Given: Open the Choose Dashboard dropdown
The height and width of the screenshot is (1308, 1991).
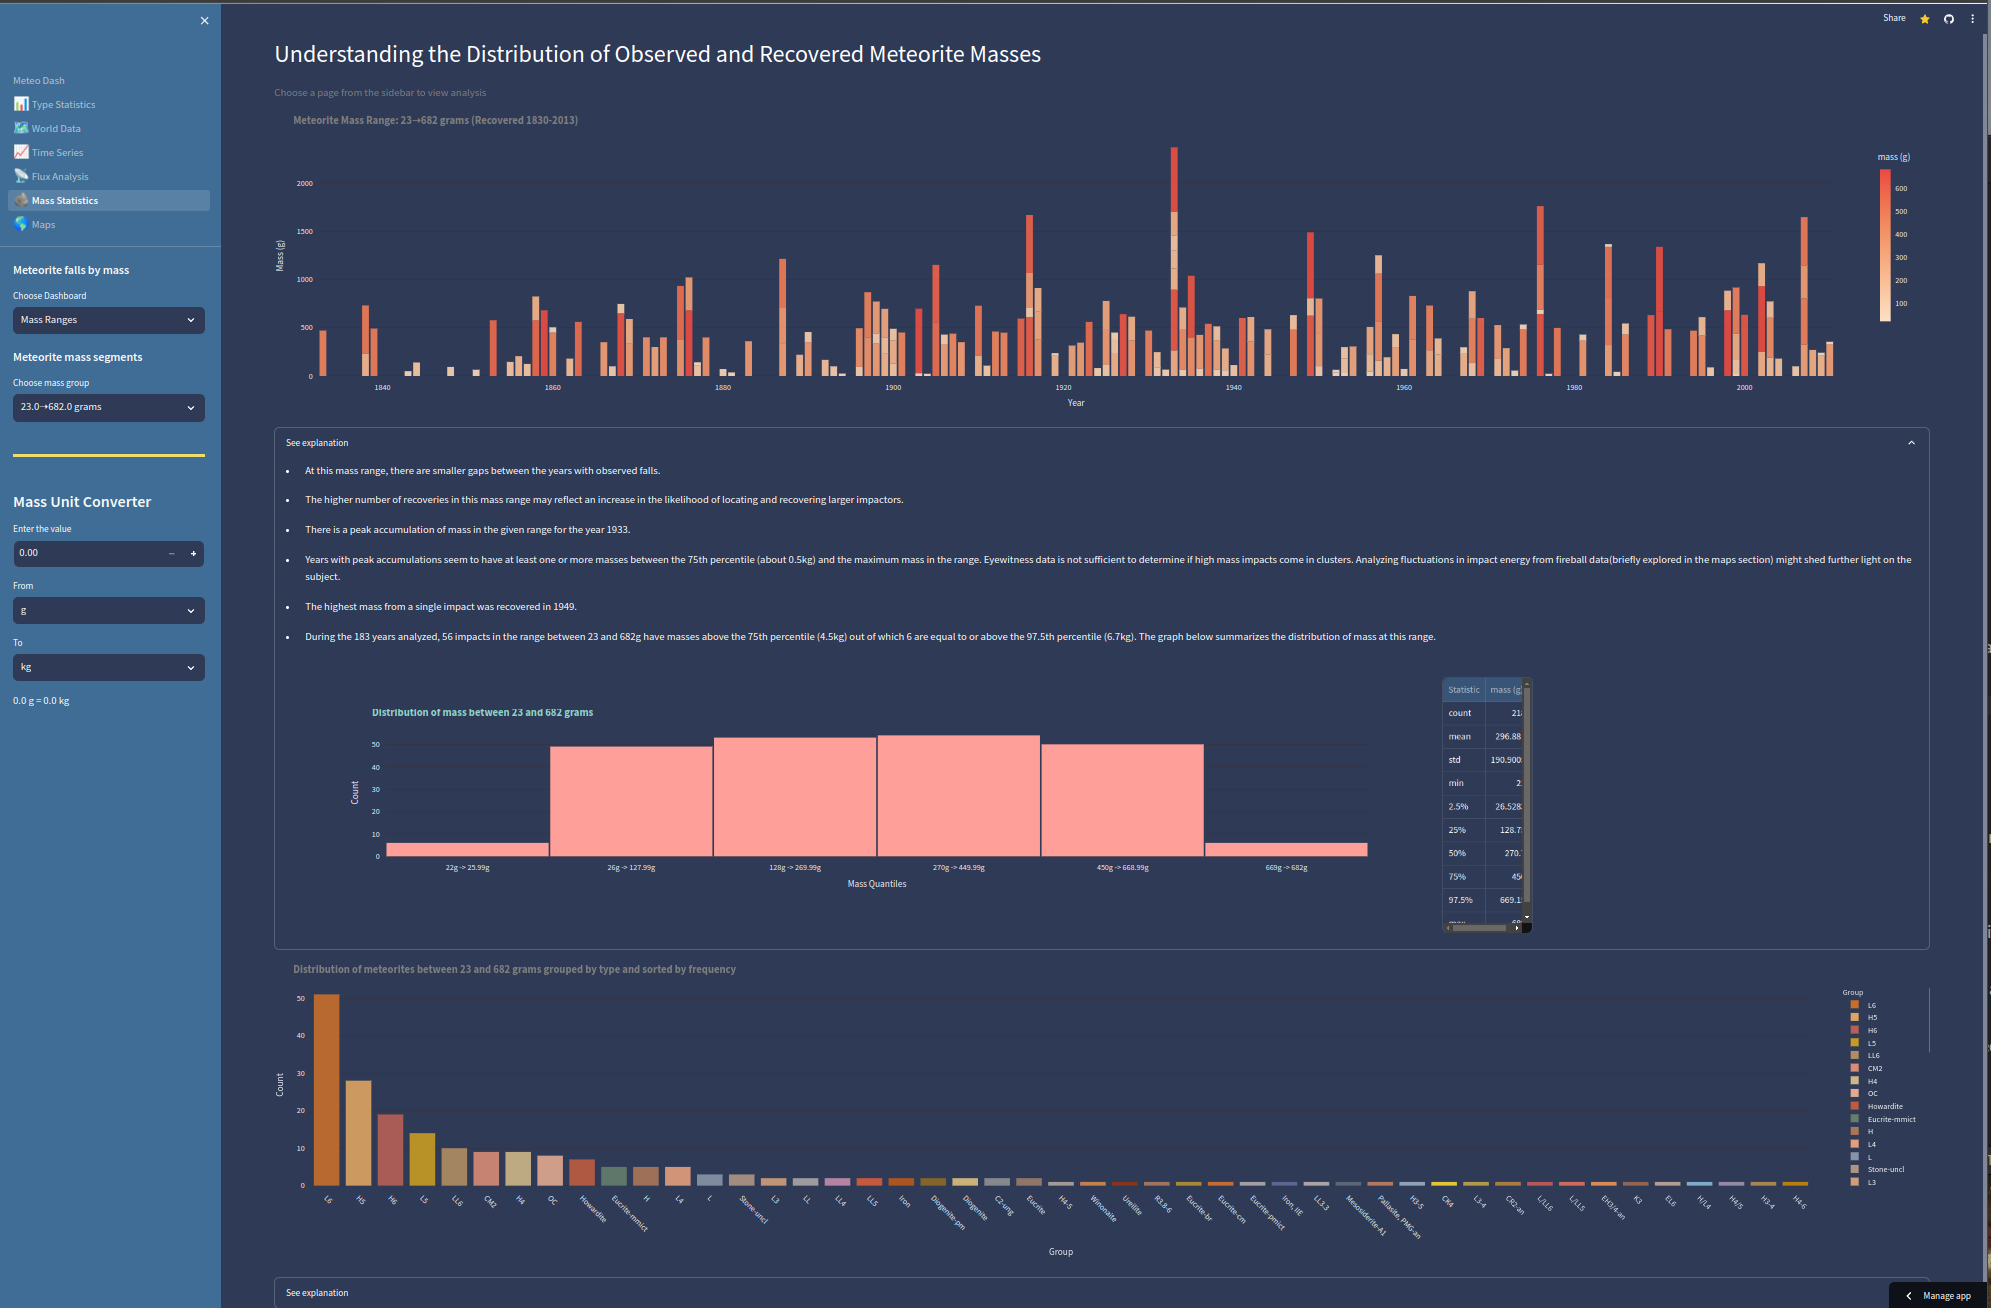Looking at the screenshot, I should [108, 320].
